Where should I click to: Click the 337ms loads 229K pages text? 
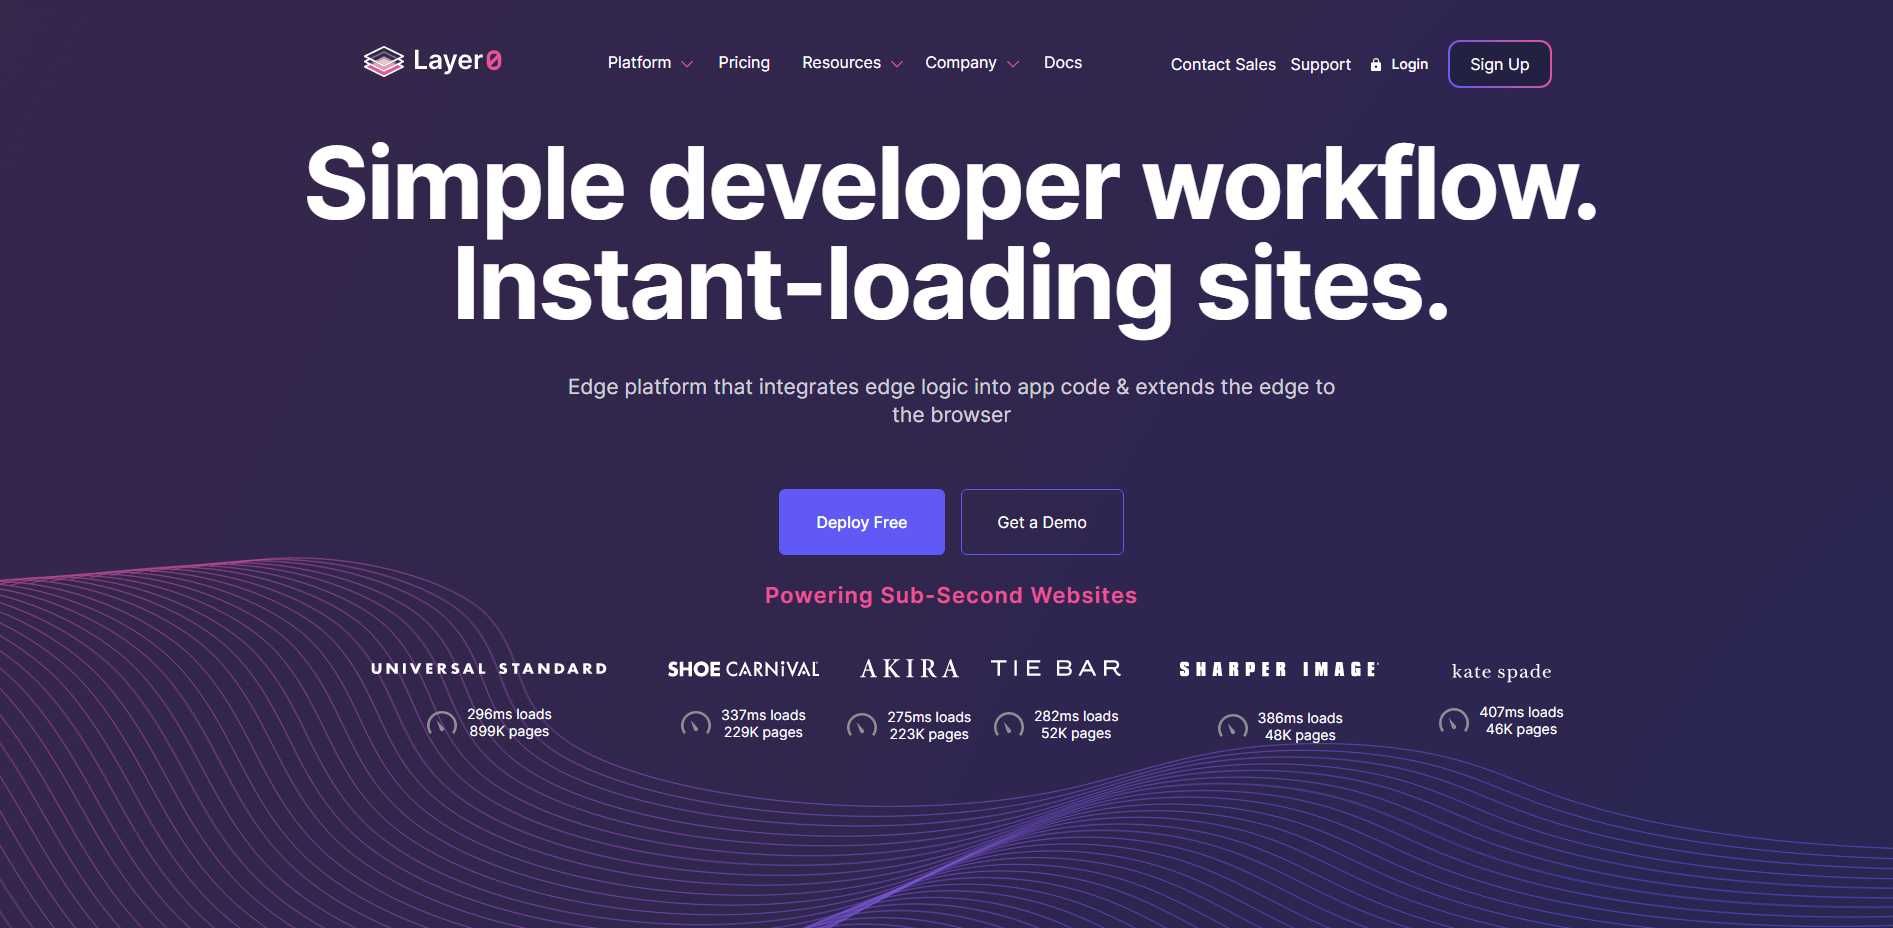(763, 724)
